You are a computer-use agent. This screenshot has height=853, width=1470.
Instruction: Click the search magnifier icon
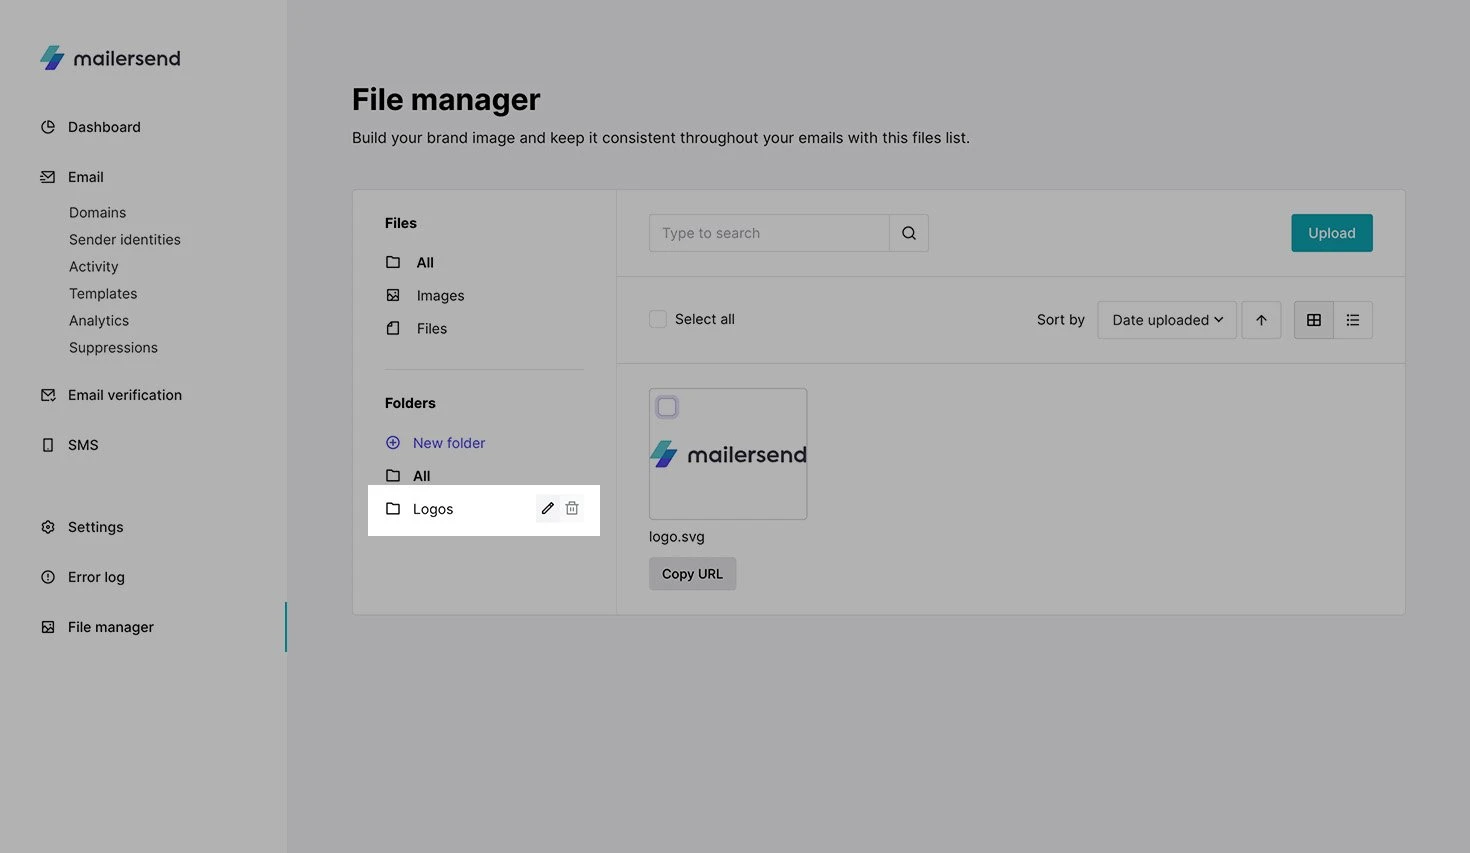909,233
